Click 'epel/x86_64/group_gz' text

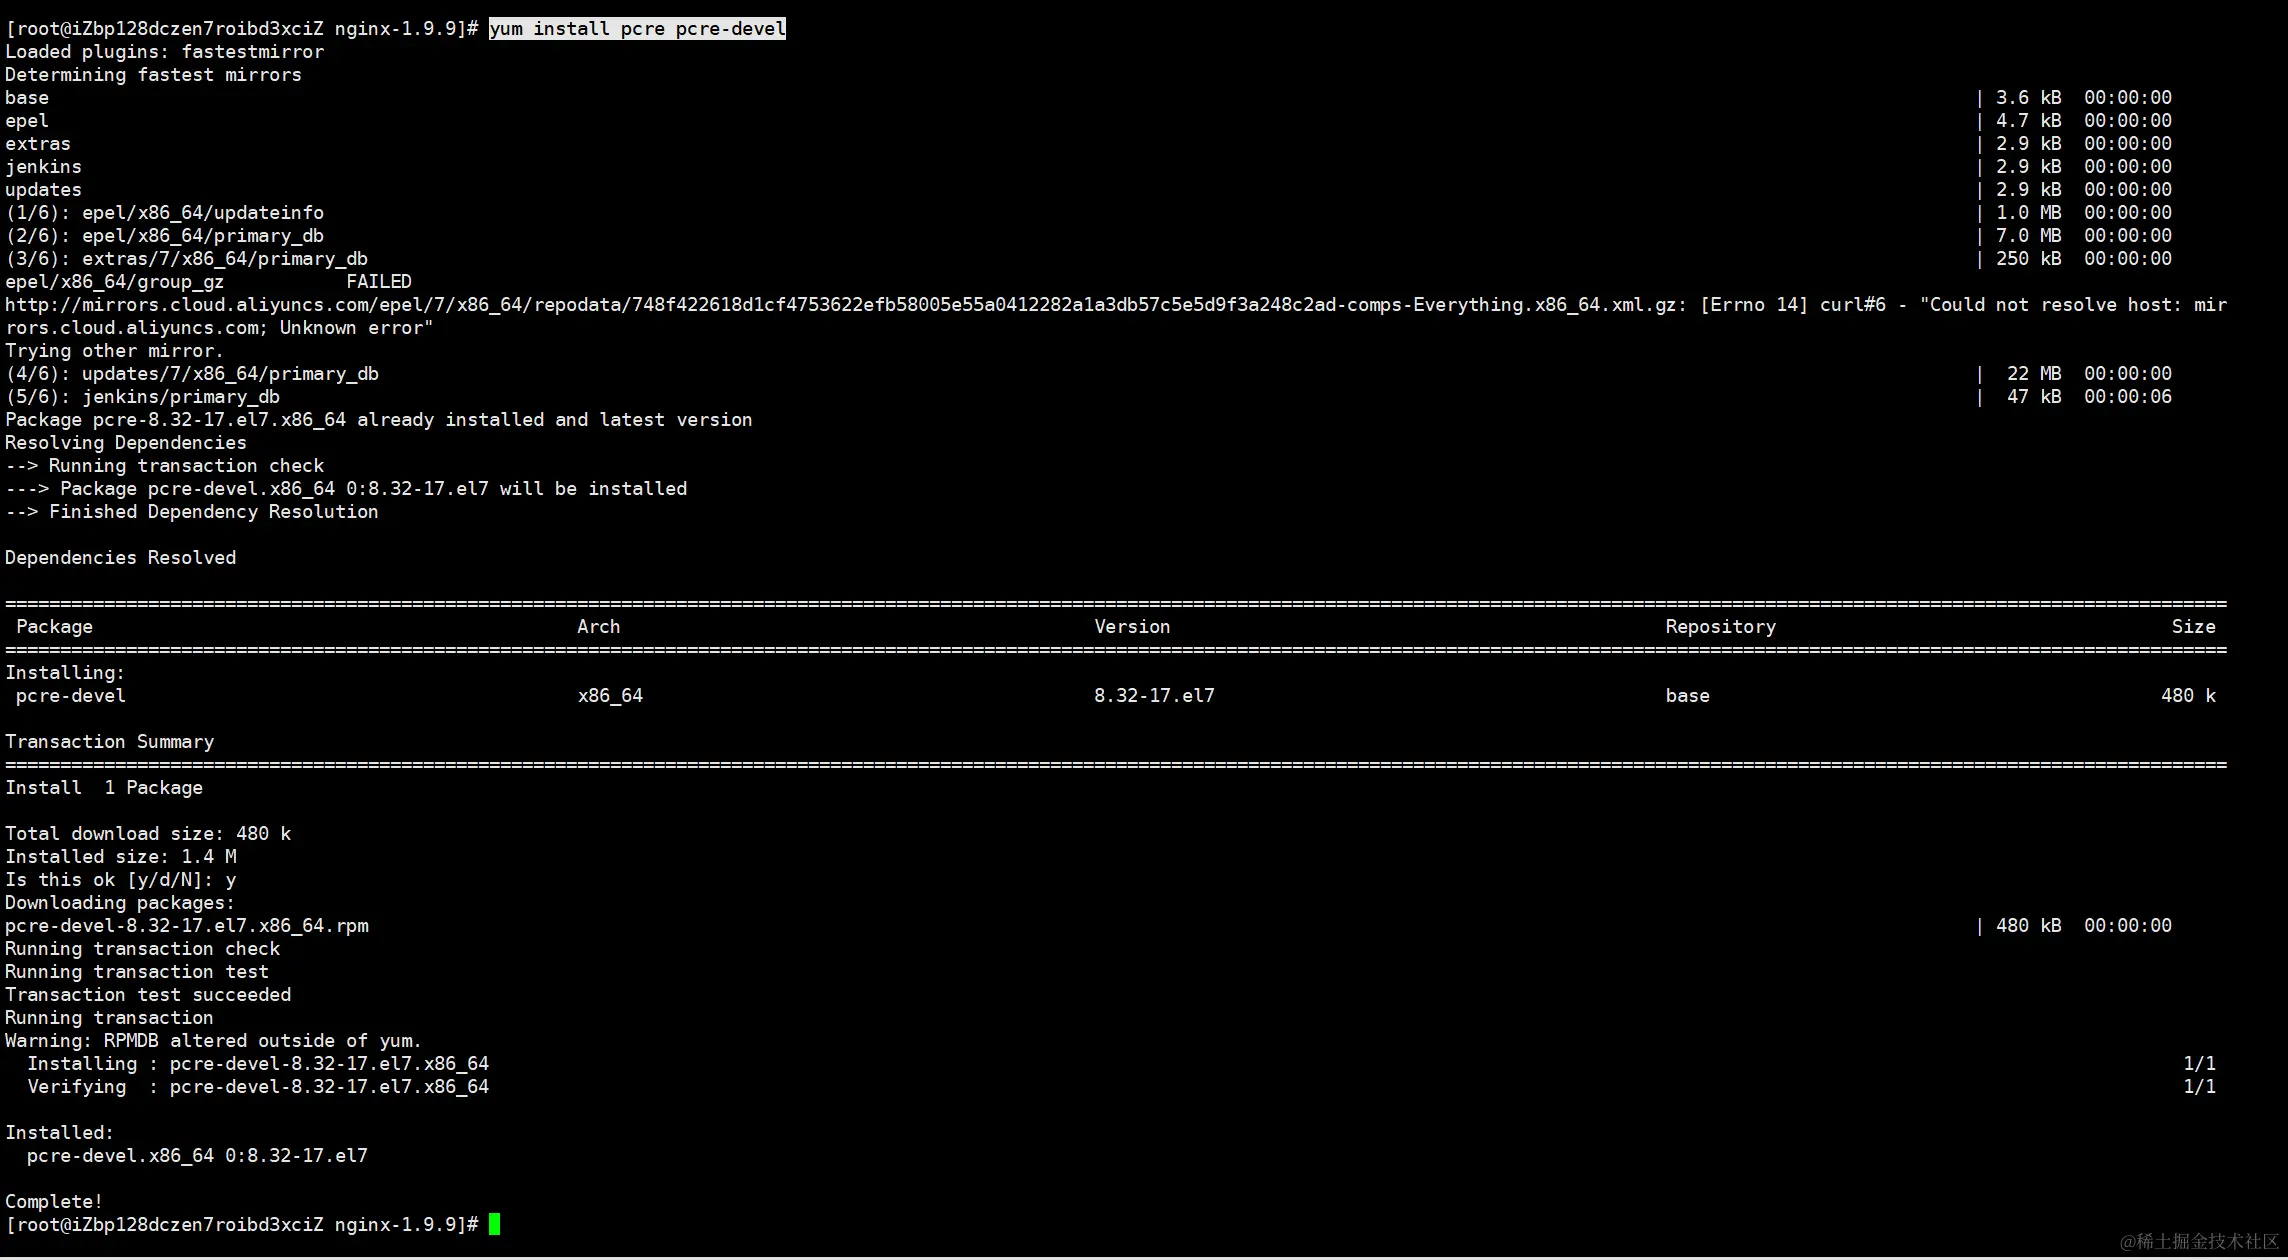[x=115, y=282]
